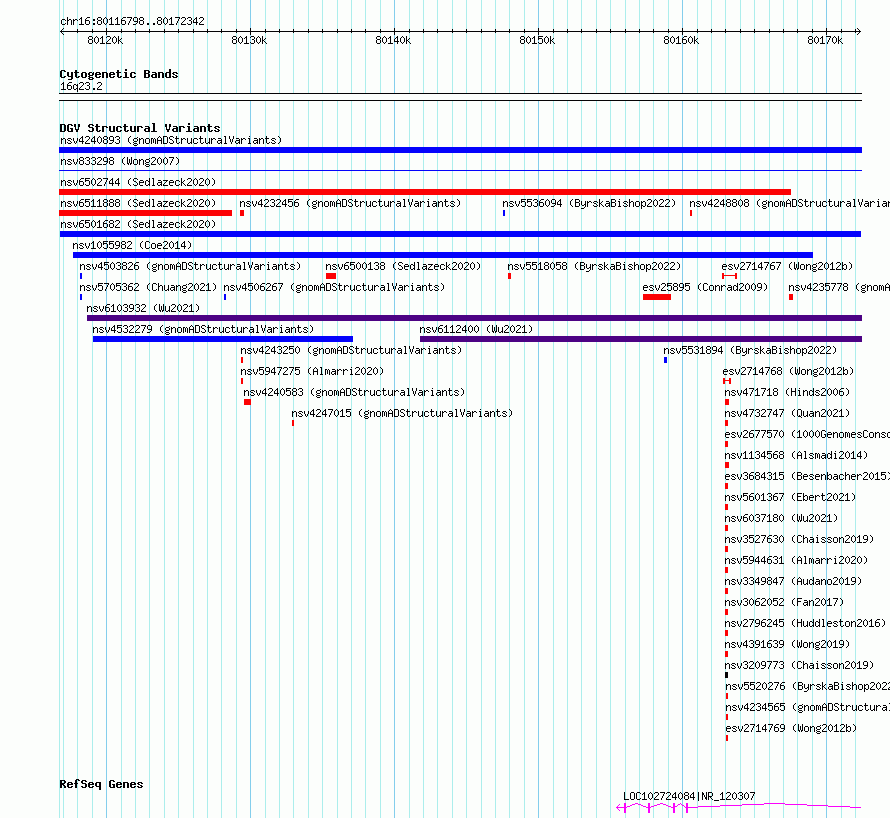Open nsv471718 (Hinds2006) label
Screen dimensions: 890x818
point(787,392)
